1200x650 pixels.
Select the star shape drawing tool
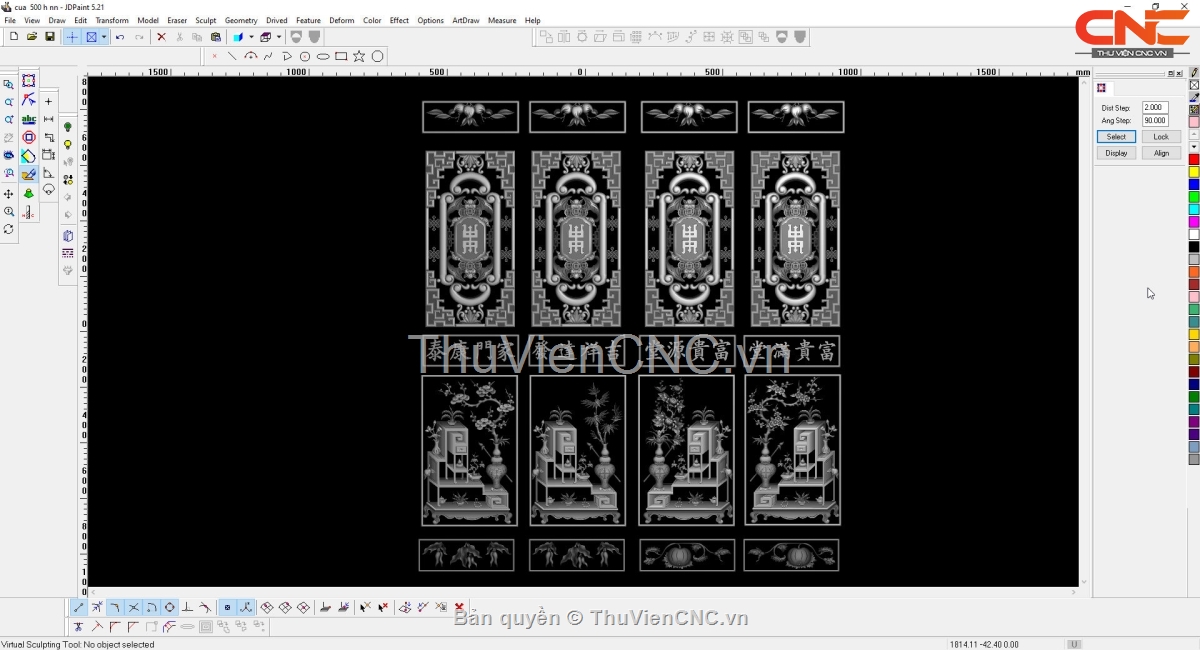(x=359, y=57)
